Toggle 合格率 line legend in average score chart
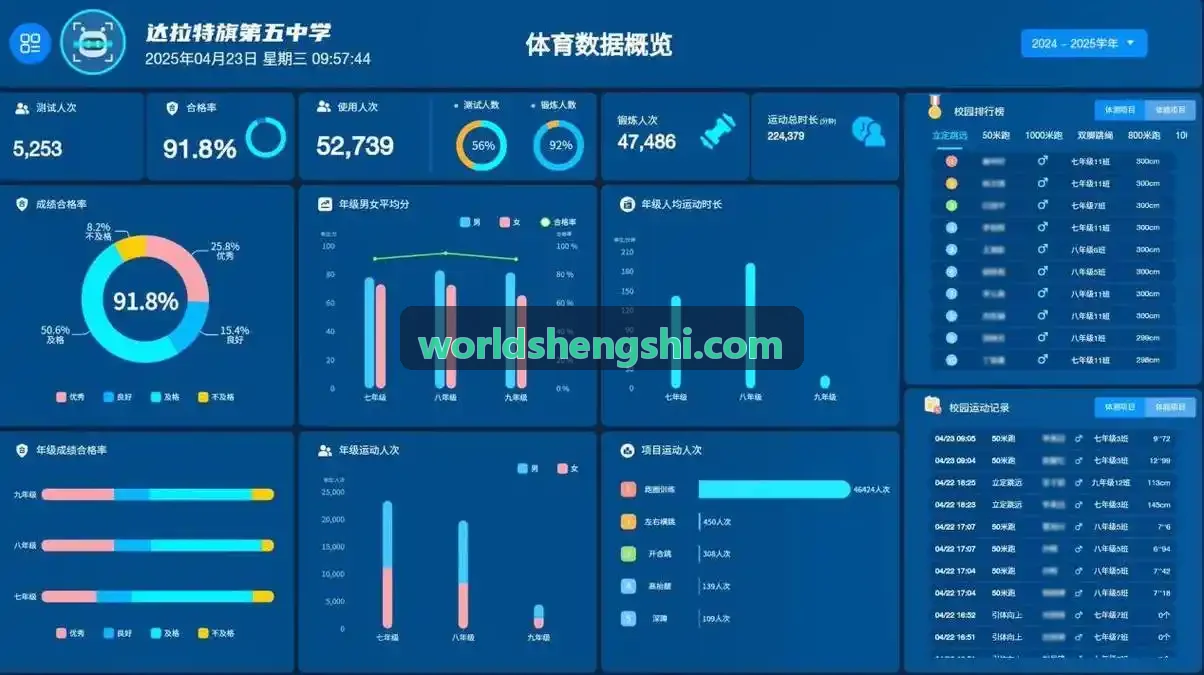The width and height of the screenshot is (1204, 675). tap(558, 222)
